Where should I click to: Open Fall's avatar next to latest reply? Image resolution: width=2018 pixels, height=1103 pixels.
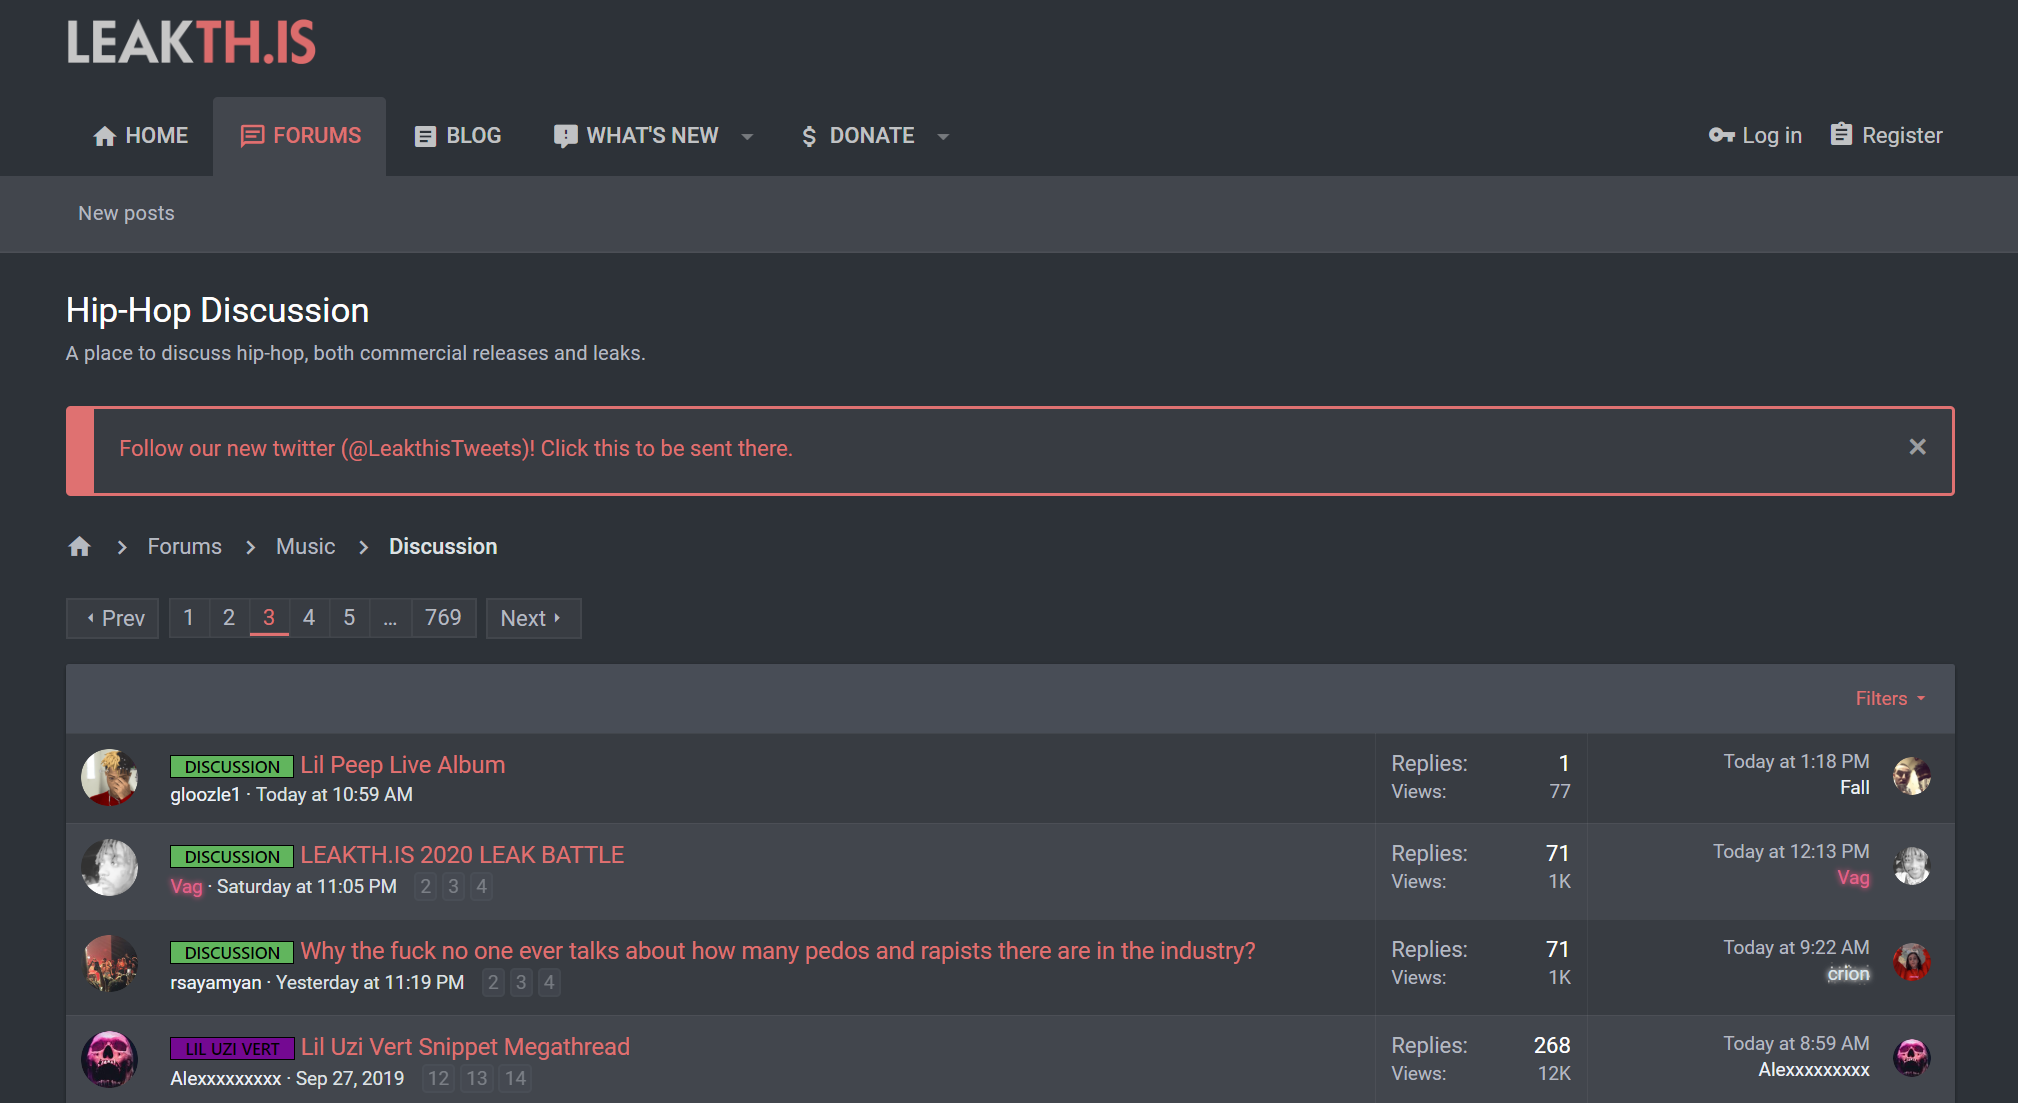pos(1911,776)
